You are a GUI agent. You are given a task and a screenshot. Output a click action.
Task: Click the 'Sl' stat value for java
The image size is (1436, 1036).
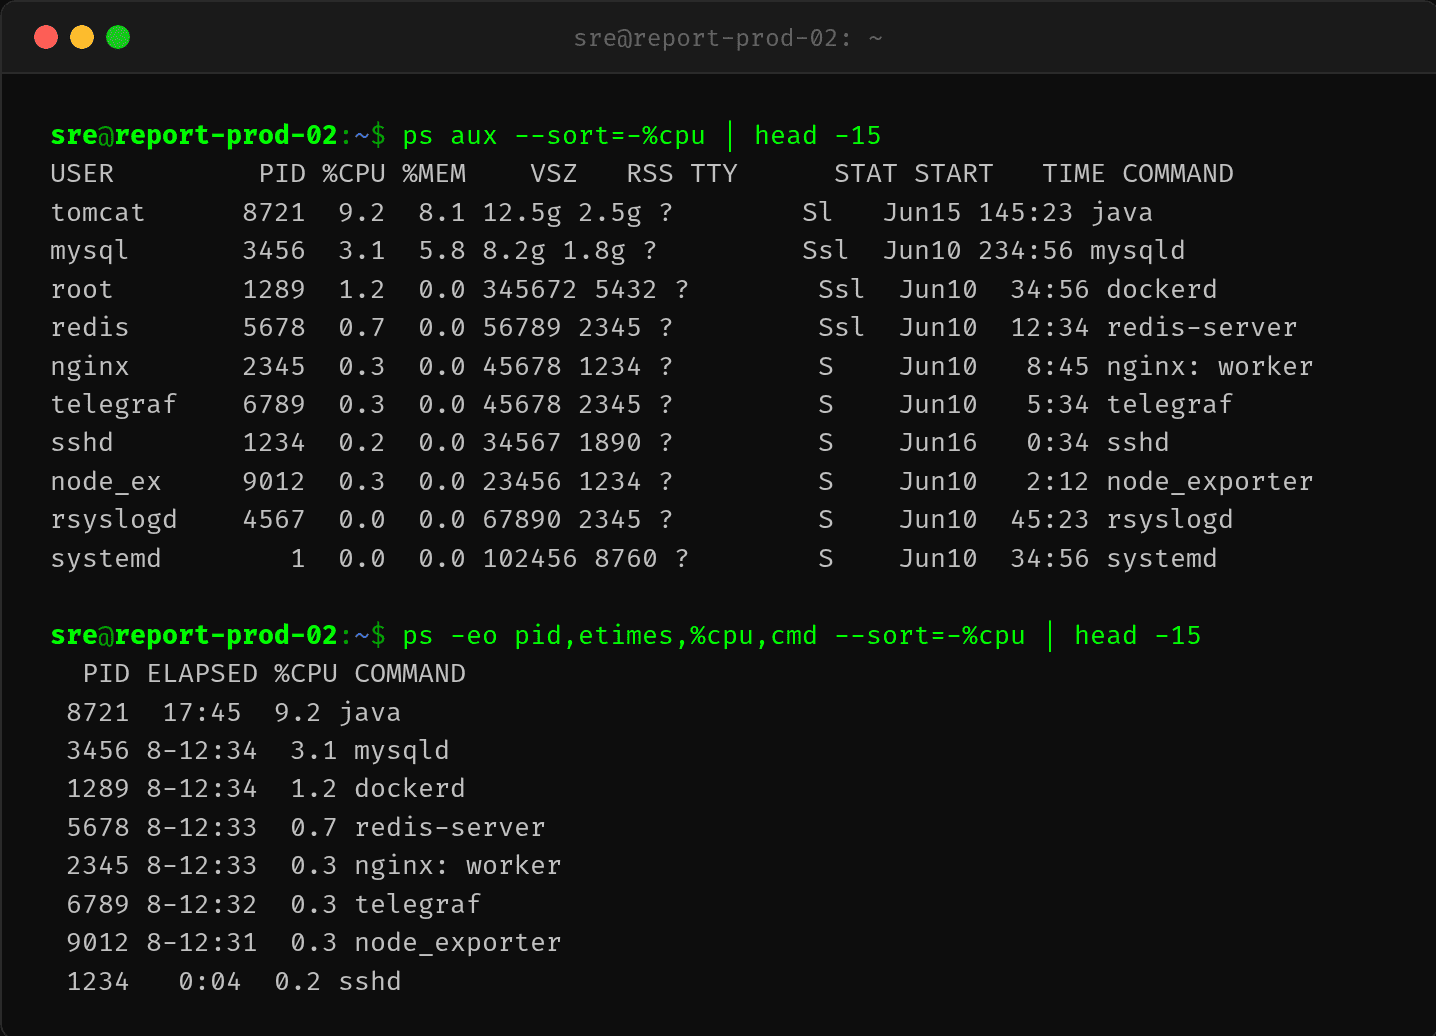pos(817,212)
